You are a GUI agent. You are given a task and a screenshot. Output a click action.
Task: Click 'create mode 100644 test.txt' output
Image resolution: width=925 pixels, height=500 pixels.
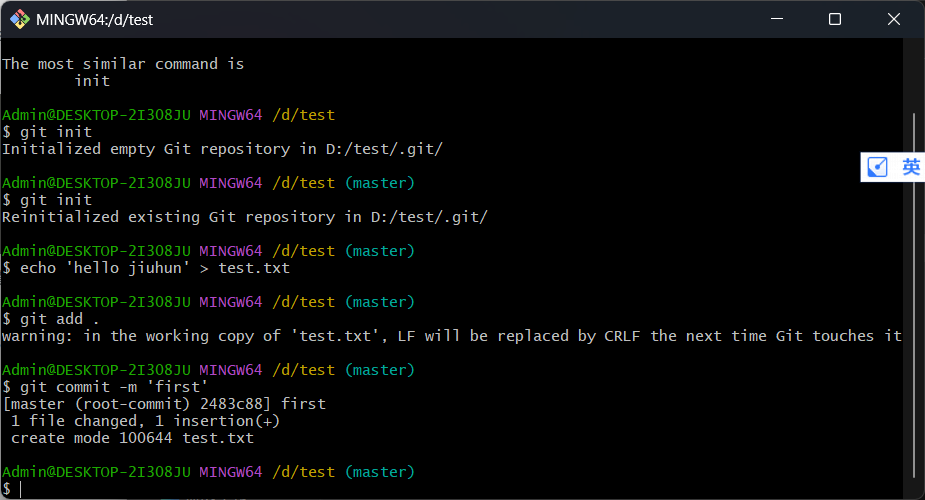click(133, 438)
